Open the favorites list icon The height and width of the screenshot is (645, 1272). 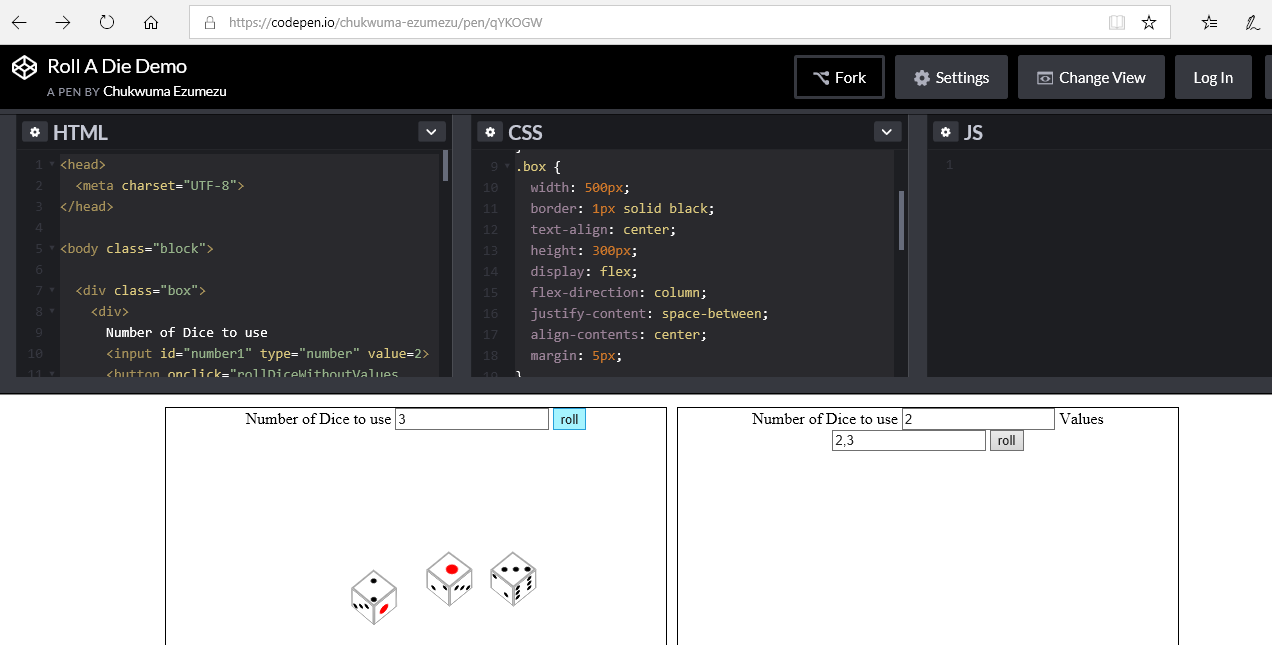[1209, 22]
